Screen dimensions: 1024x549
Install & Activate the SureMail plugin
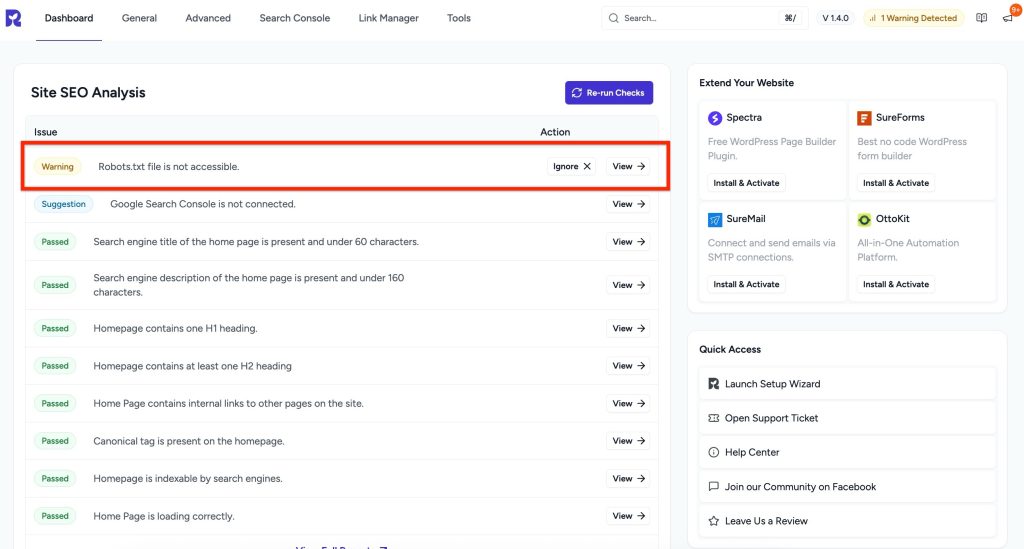(746, 284)
